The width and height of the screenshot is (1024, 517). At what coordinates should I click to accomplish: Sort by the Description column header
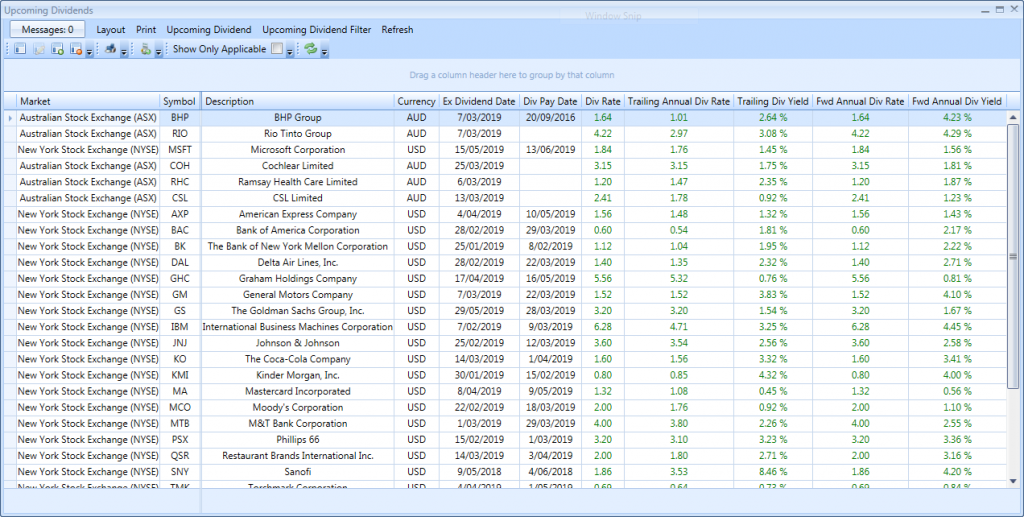click(298, 101)
